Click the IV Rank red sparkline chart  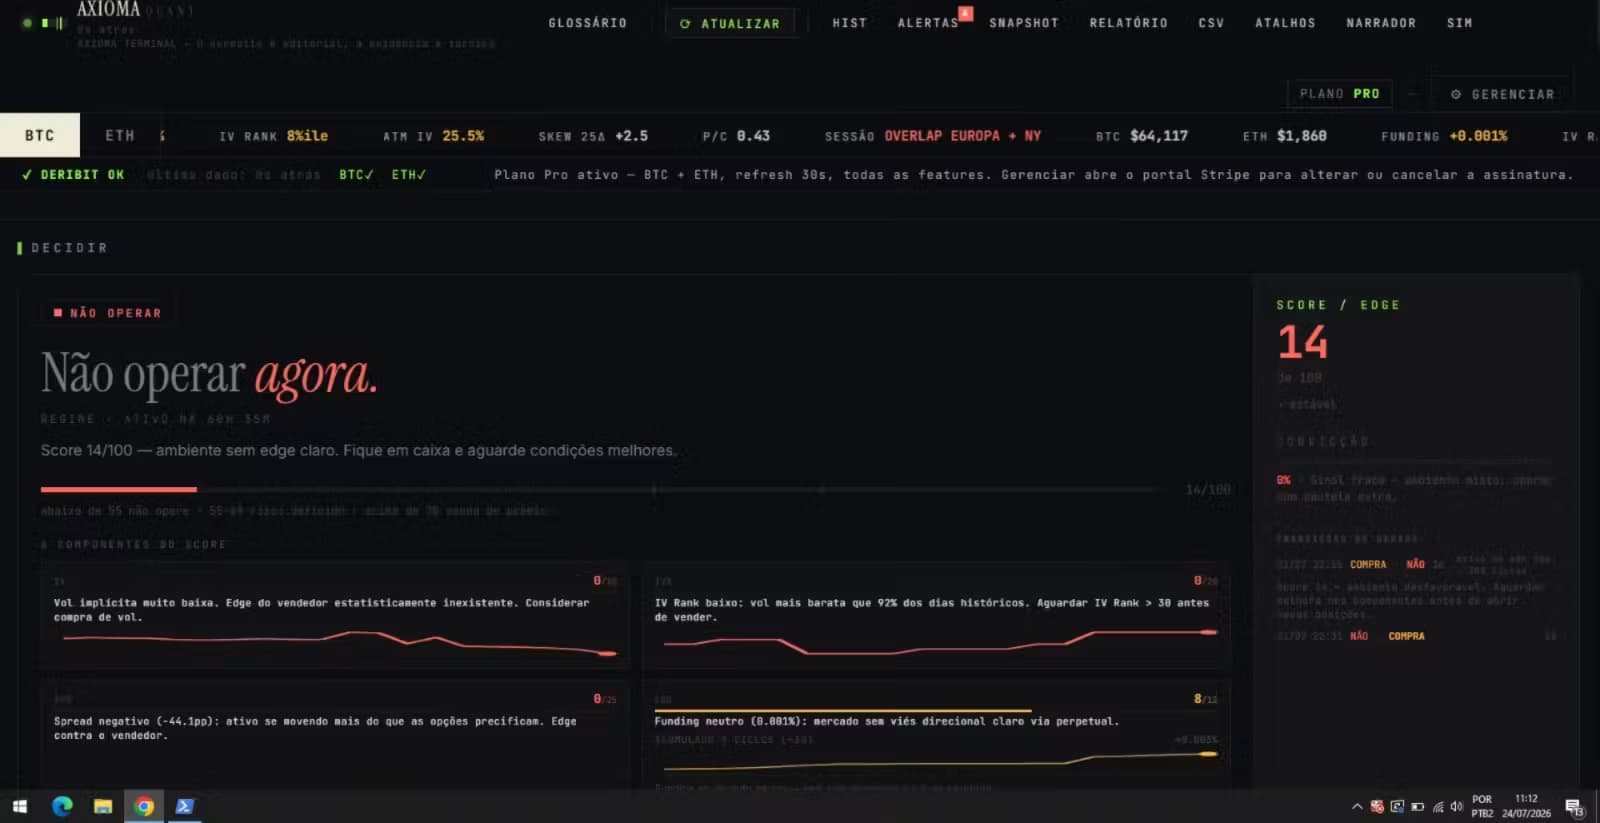coord(940,642)
